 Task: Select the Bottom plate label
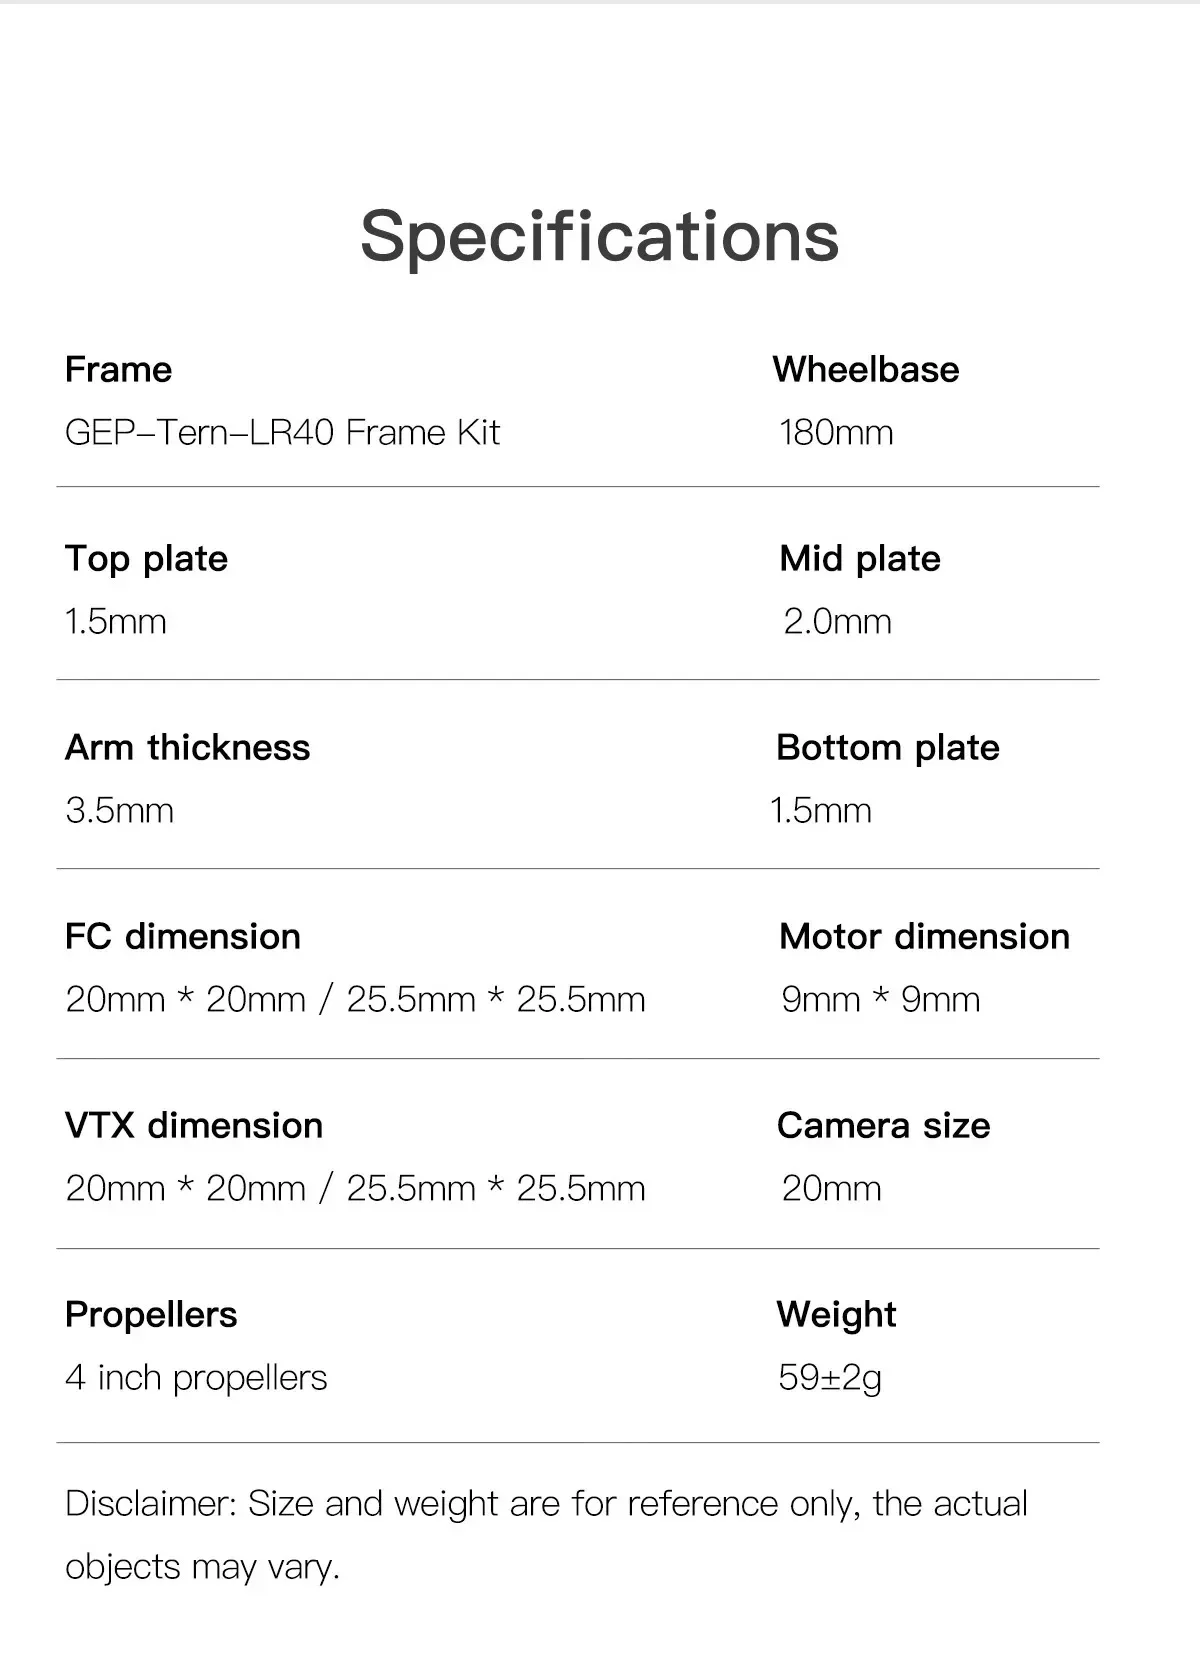(888, 748)
